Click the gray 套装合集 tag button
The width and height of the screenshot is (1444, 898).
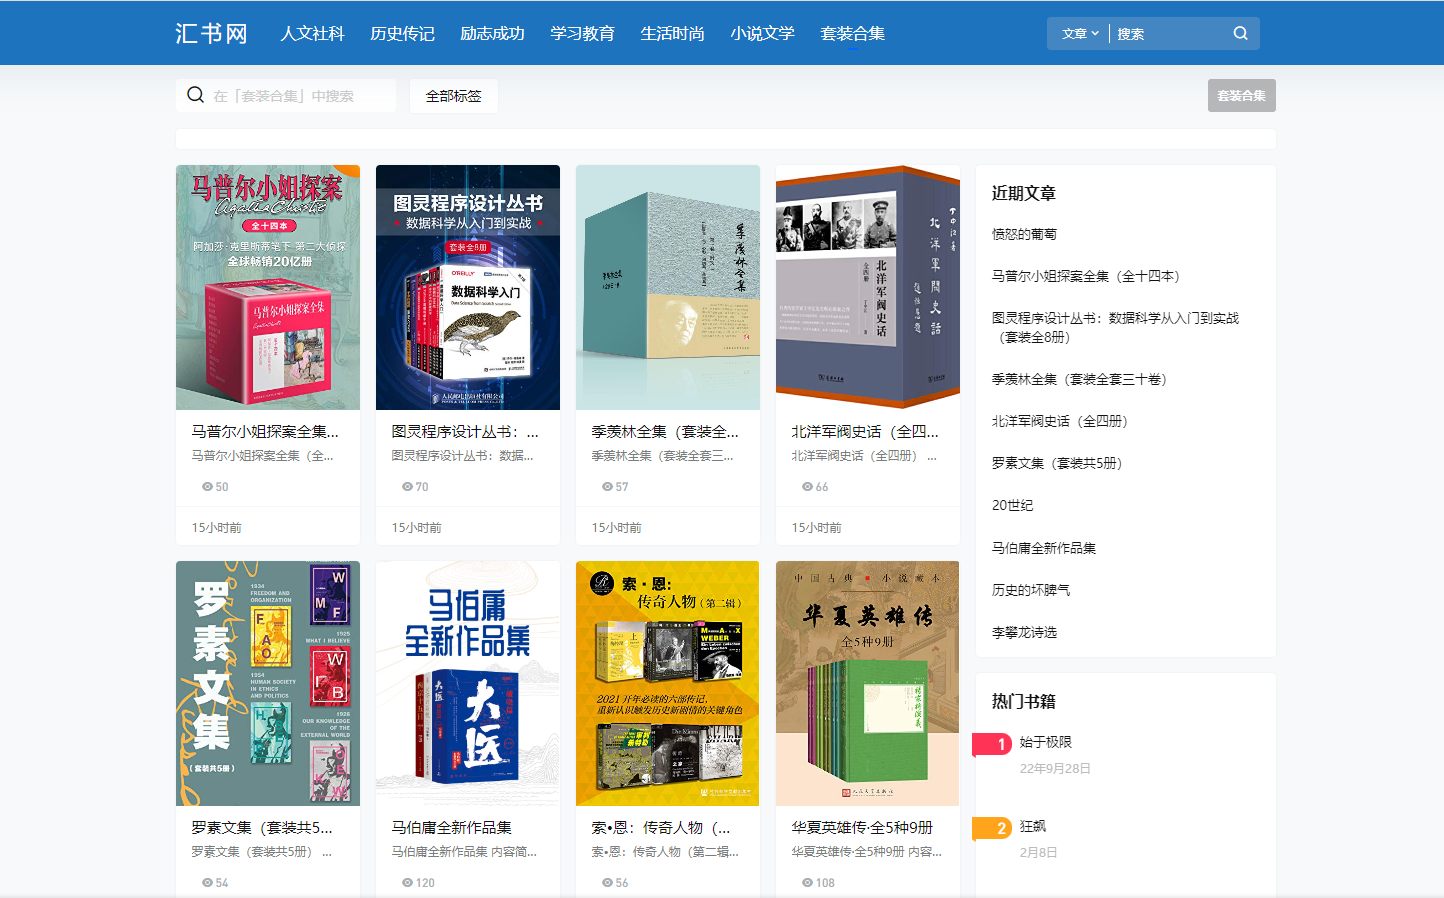1241,96
